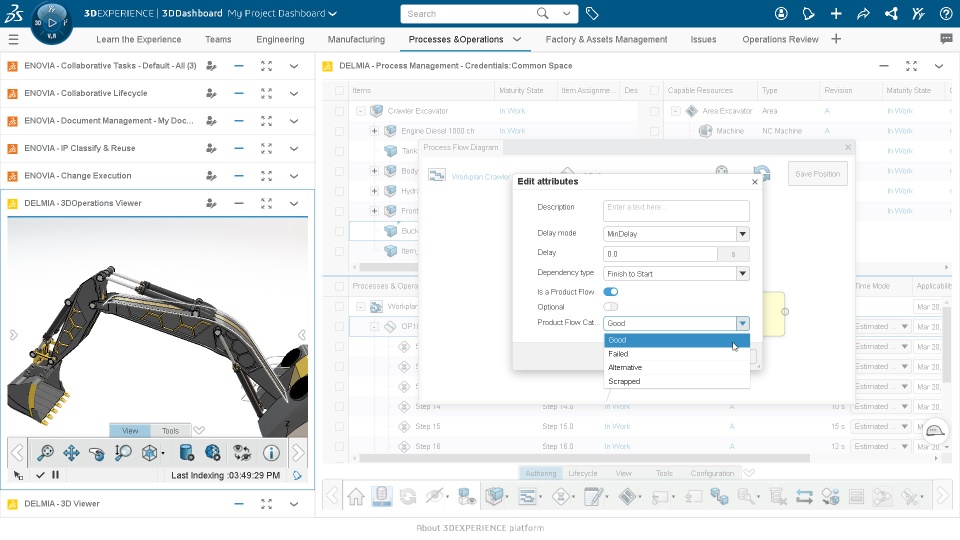Click the share users icon for ENOVIA Change Execution
Image resolution: width=960 pixels, height=540 pixels.
(x=211, y=176)
